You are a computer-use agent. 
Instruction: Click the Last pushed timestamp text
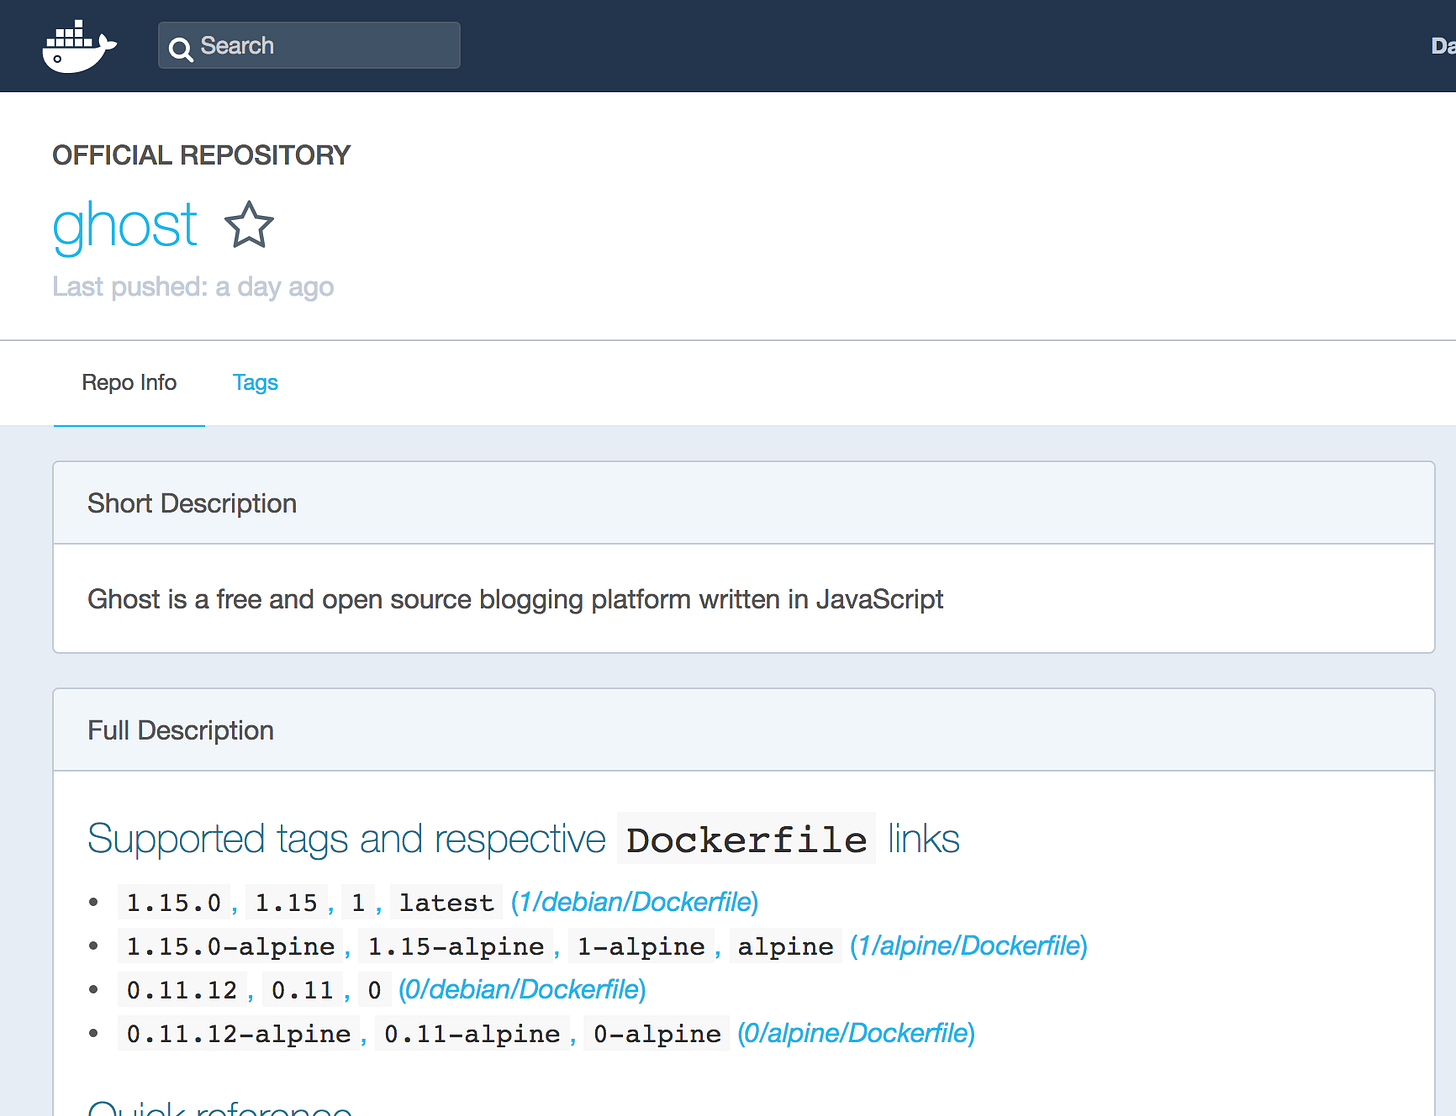pyautogui.click(x=193, y=287)
